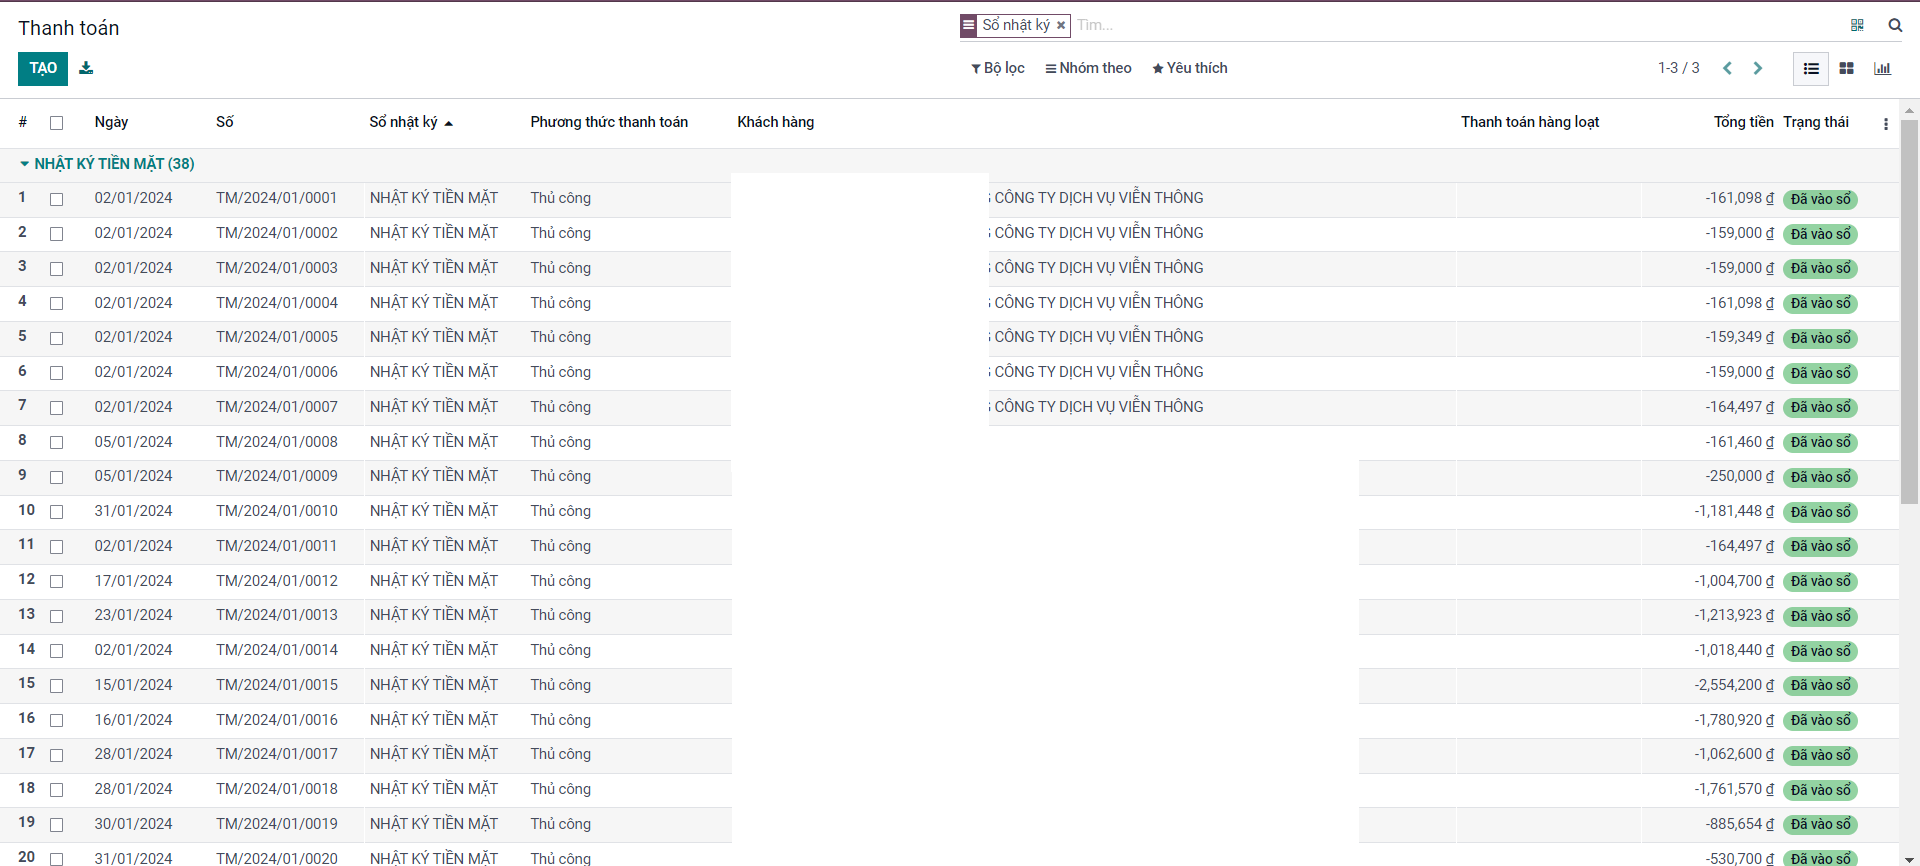Open the optional columns menu
1920x866 pixels.
1886,123
